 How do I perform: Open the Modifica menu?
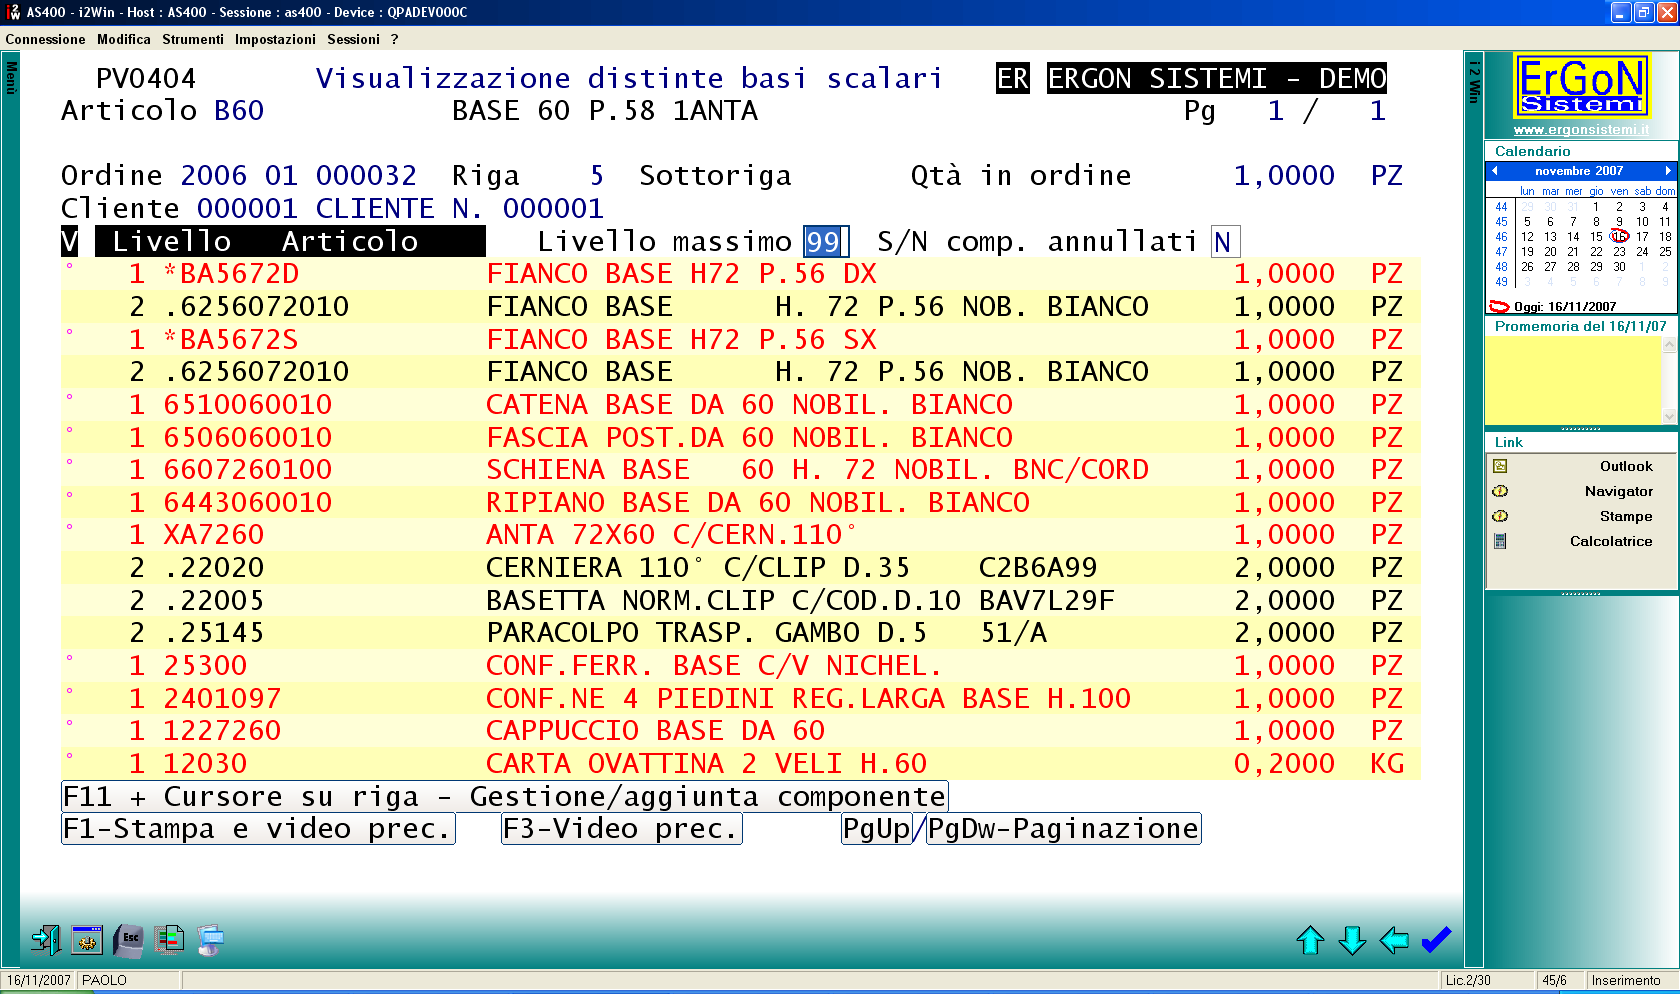[124, 39]
